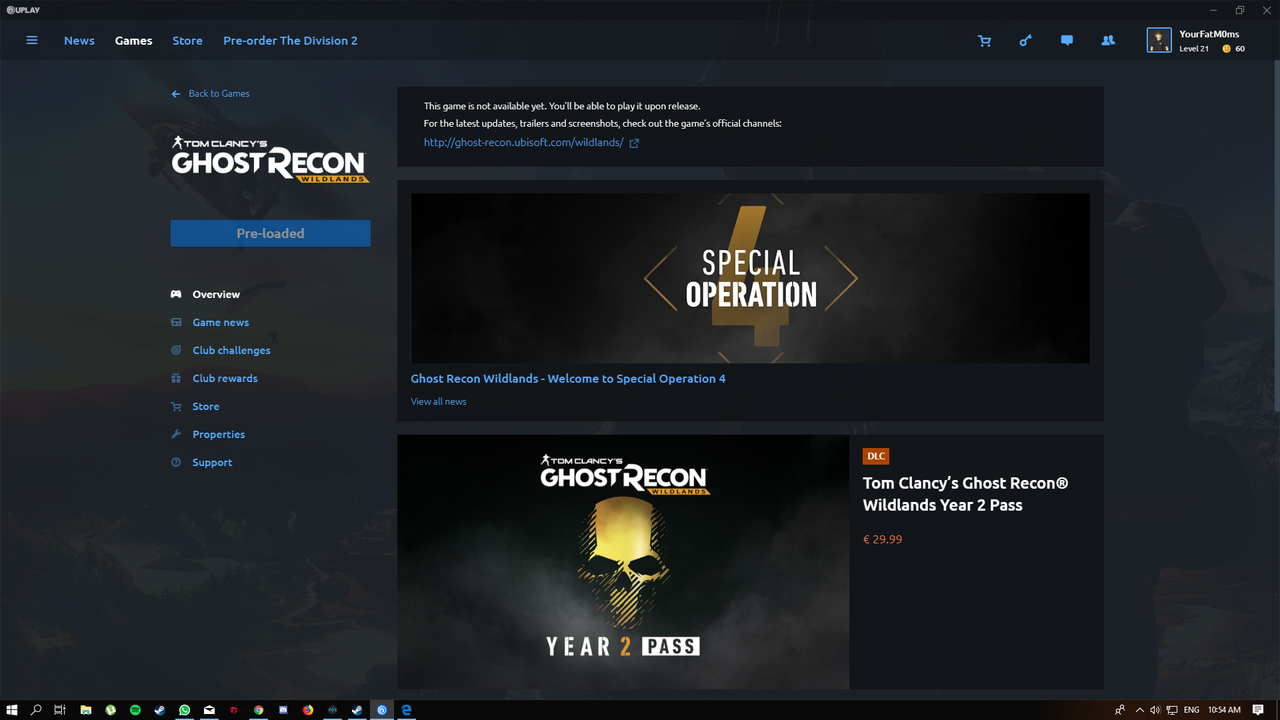Click the Special Operation 4 news banner
1280x720 pixels.
tap(750, 278)
